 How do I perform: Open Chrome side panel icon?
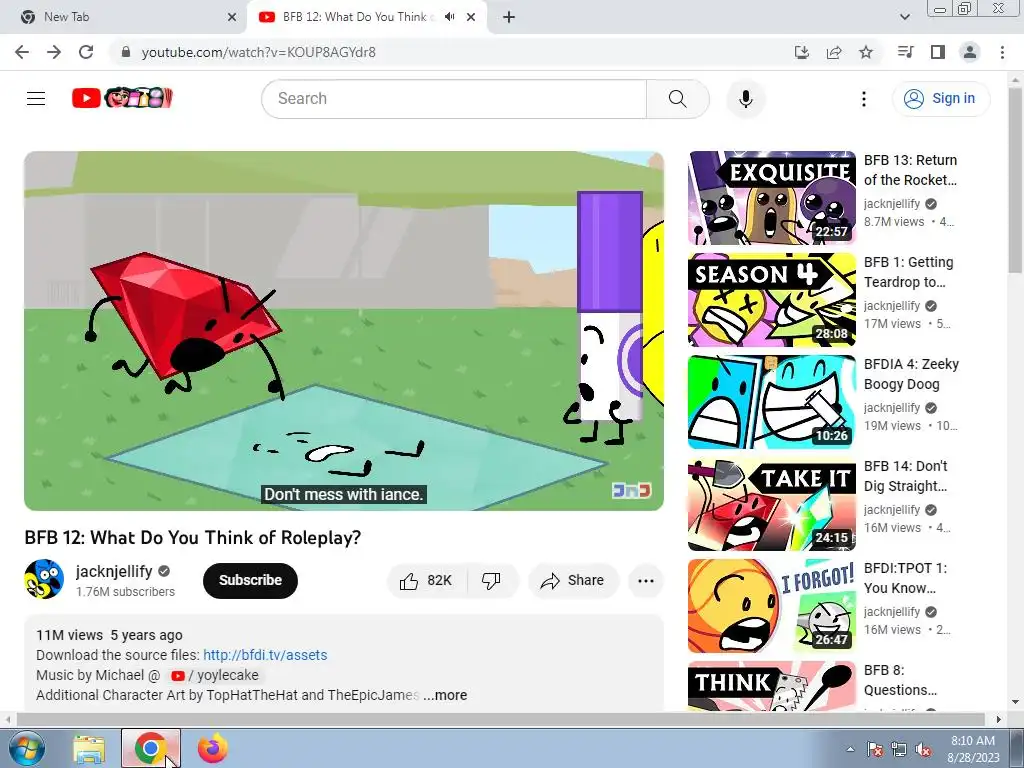pyautogui.click(x=938, y=52)
